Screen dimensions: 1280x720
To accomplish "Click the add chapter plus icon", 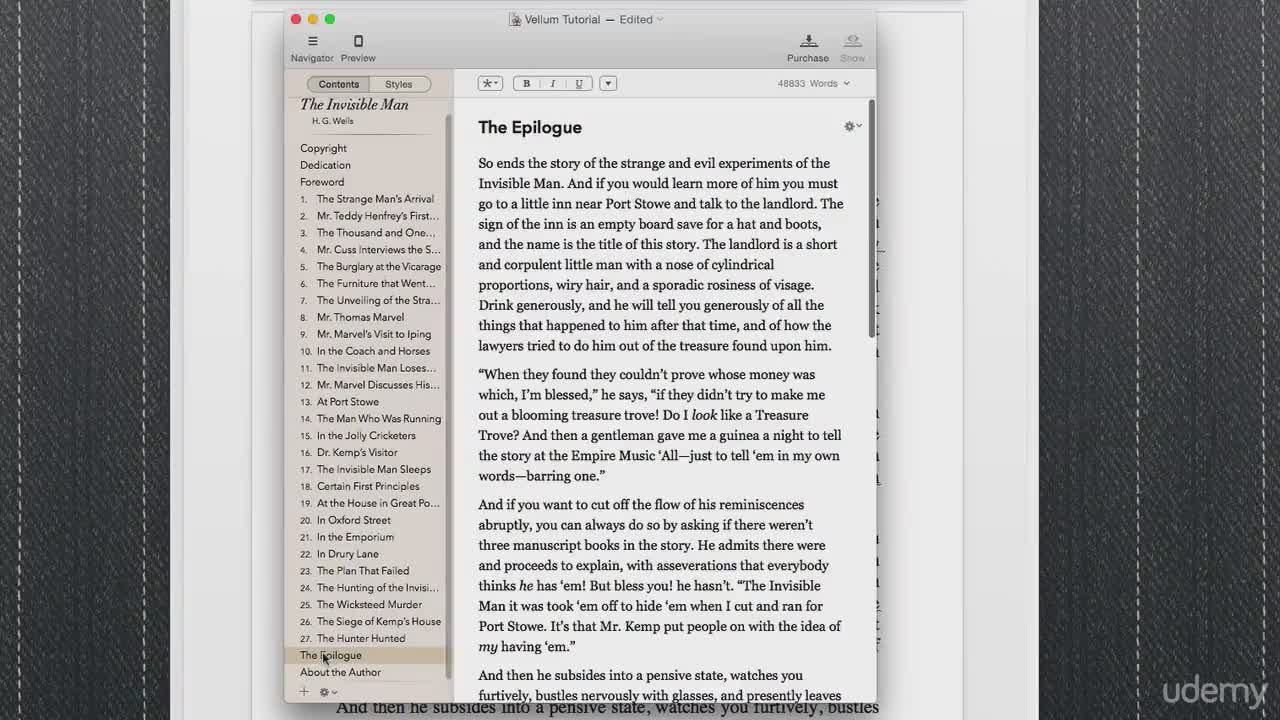I will pos(305,692).
